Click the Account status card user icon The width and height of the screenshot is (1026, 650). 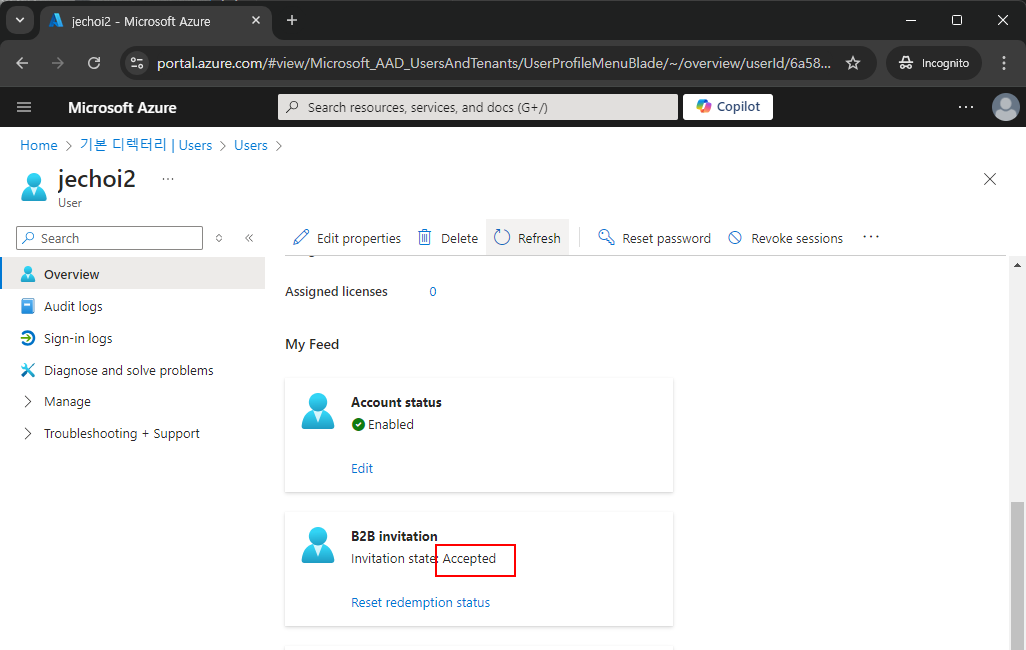[x=318, y=411]
